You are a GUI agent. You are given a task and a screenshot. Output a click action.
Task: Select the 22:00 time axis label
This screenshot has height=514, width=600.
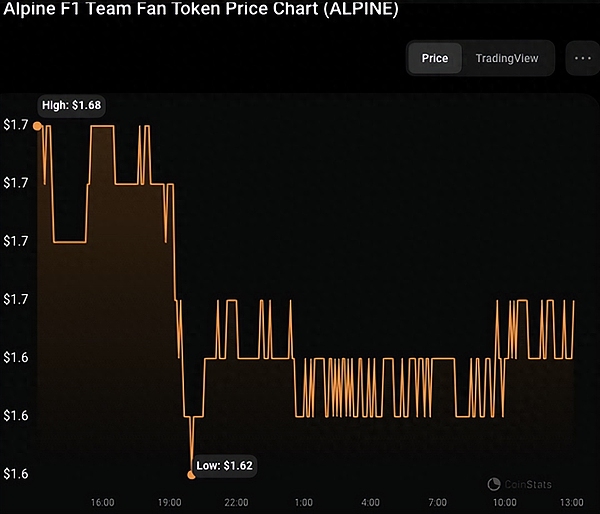click(236, 502)
